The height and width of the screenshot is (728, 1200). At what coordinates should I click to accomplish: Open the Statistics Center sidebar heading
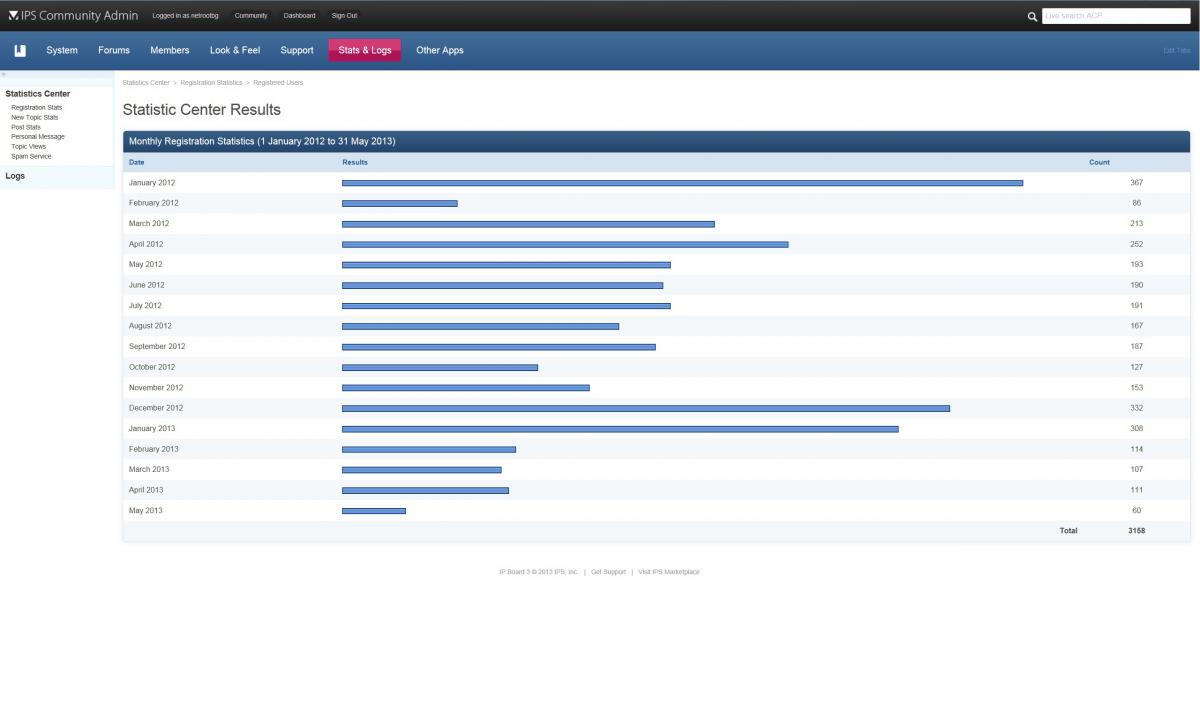[x=38, y=94]
